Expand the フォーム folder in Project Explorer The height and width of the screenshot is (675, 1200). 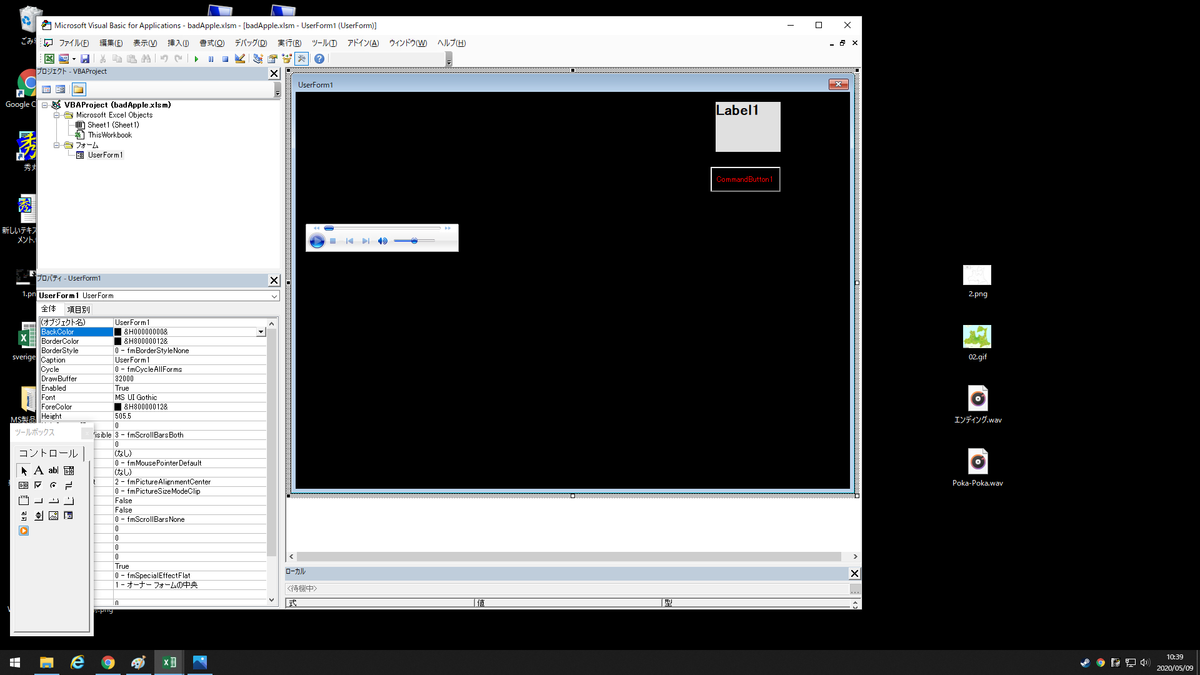(x=57, y=144)
